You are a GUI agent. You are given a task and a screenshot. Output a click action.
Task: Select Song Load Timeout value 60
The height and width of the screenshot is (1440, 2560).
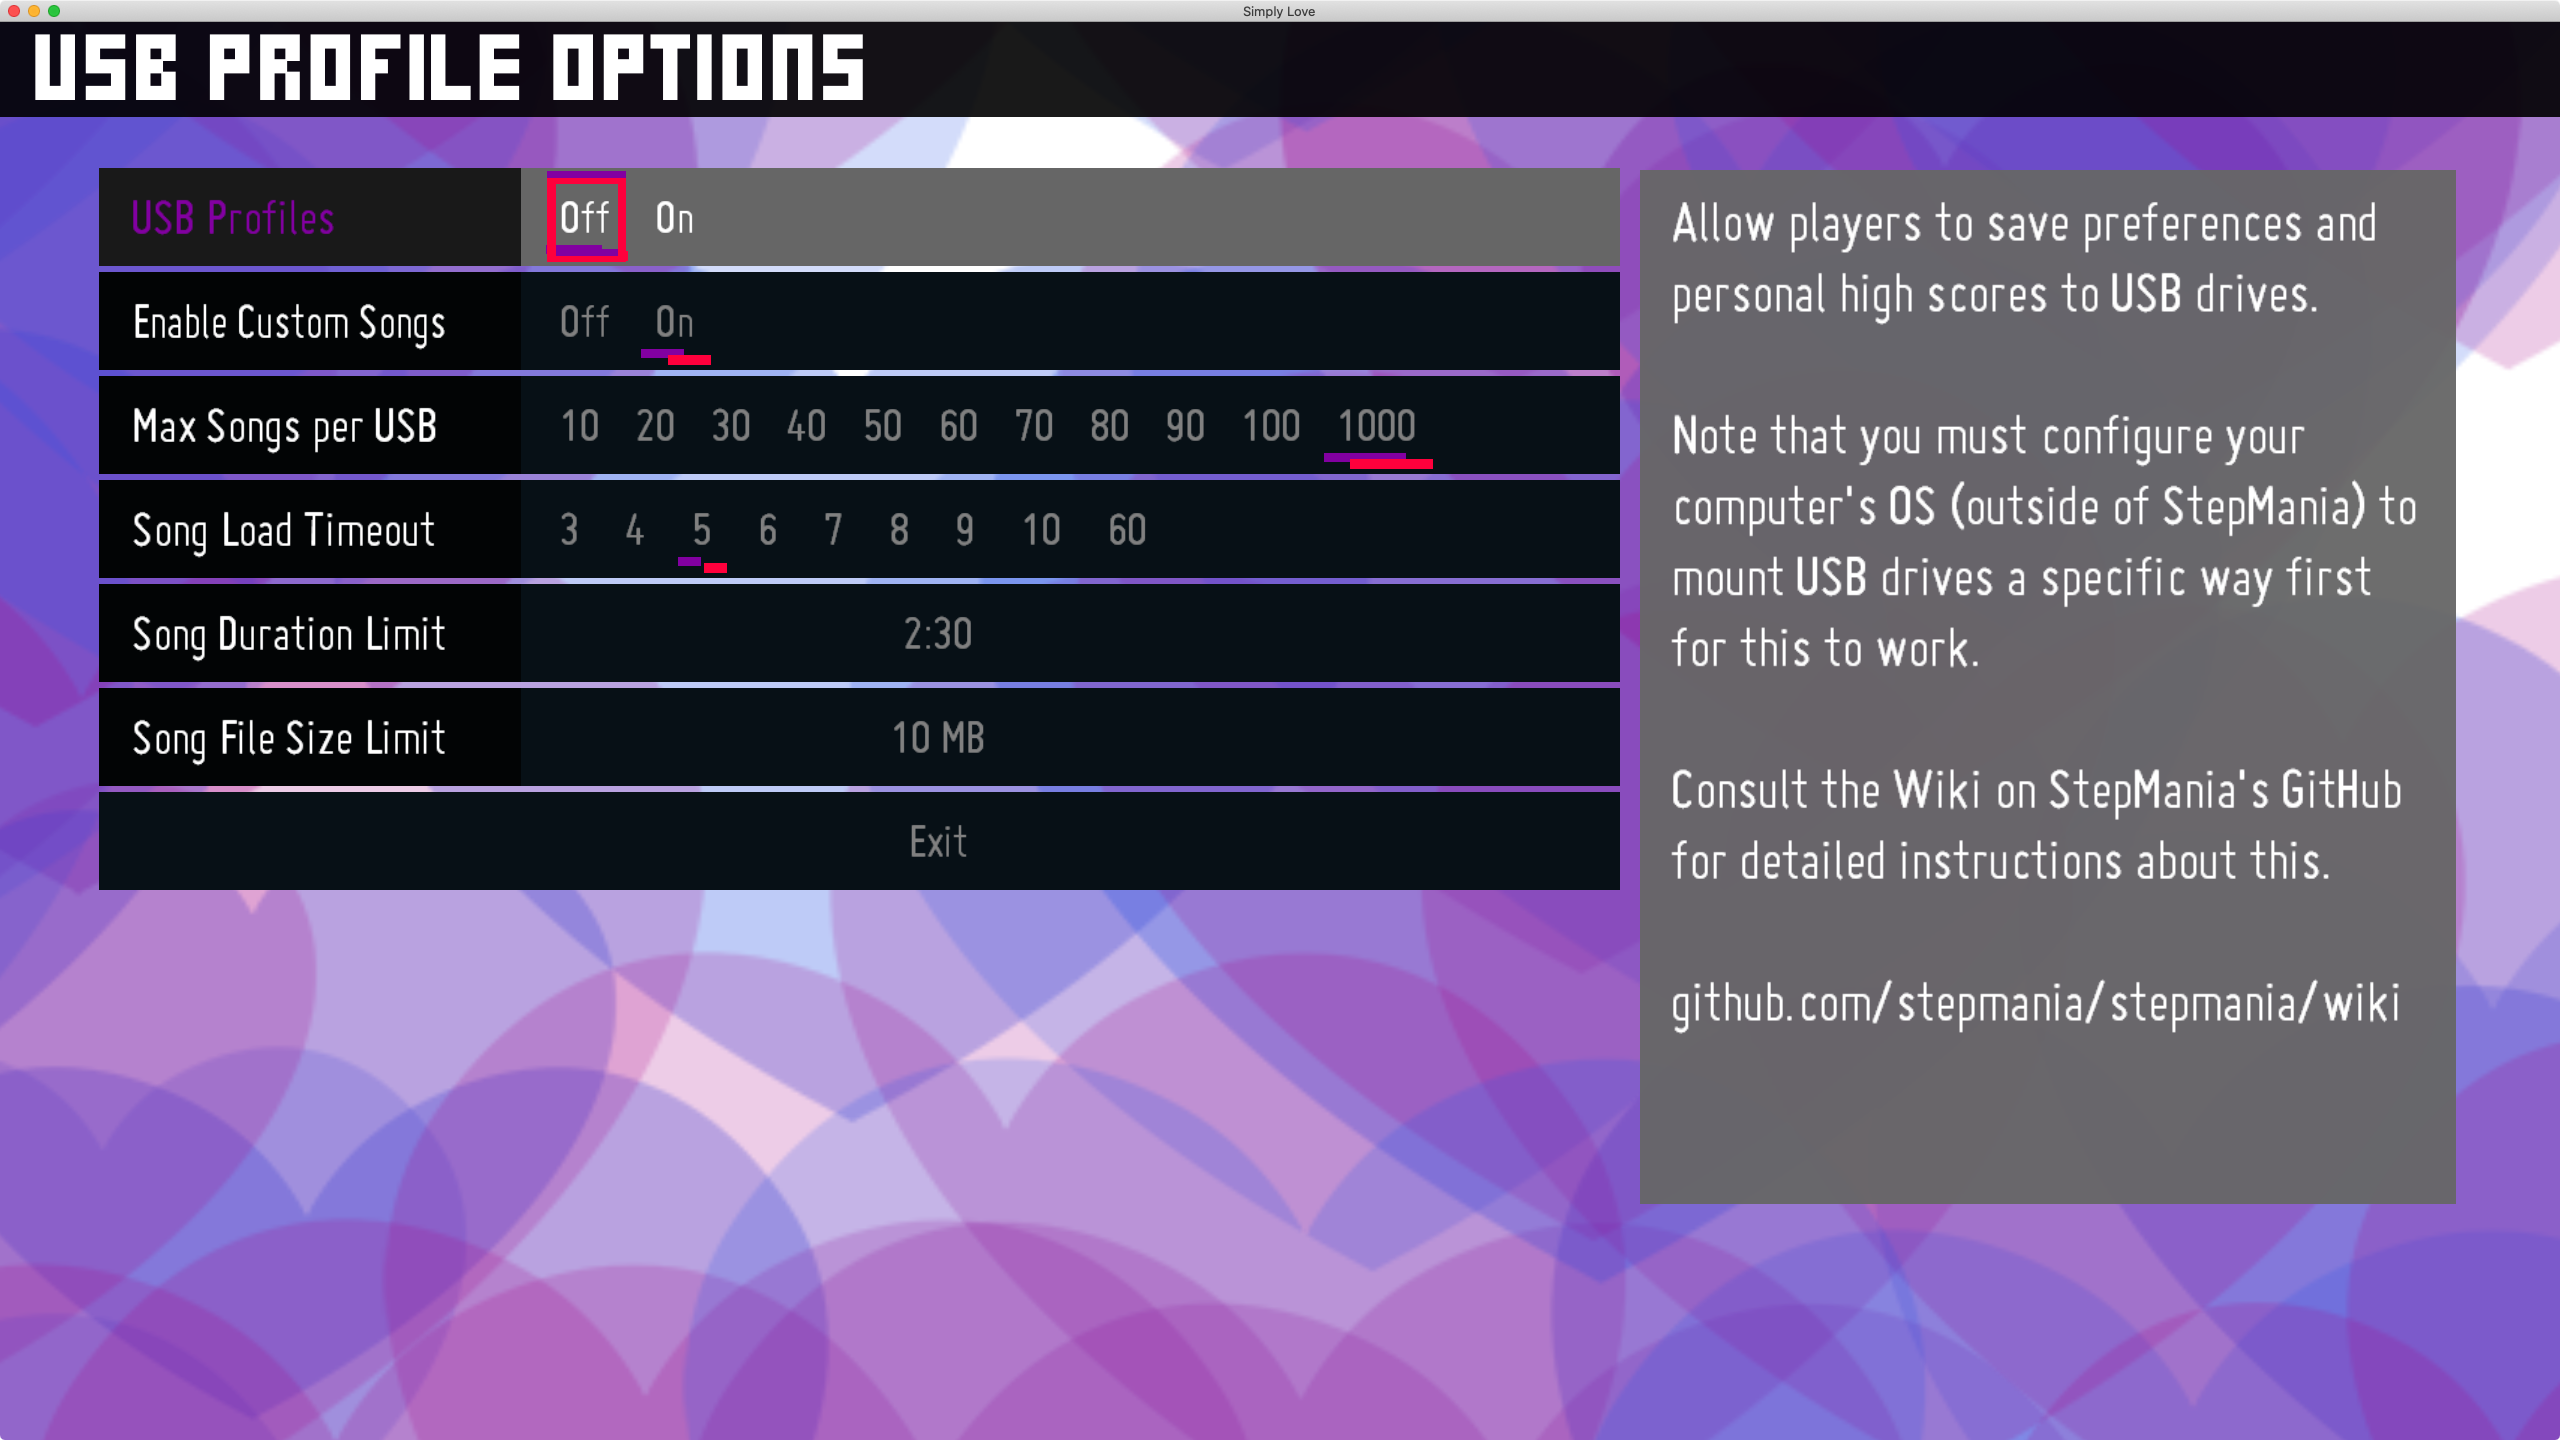pyautogui.click(x=1125, y=529)
